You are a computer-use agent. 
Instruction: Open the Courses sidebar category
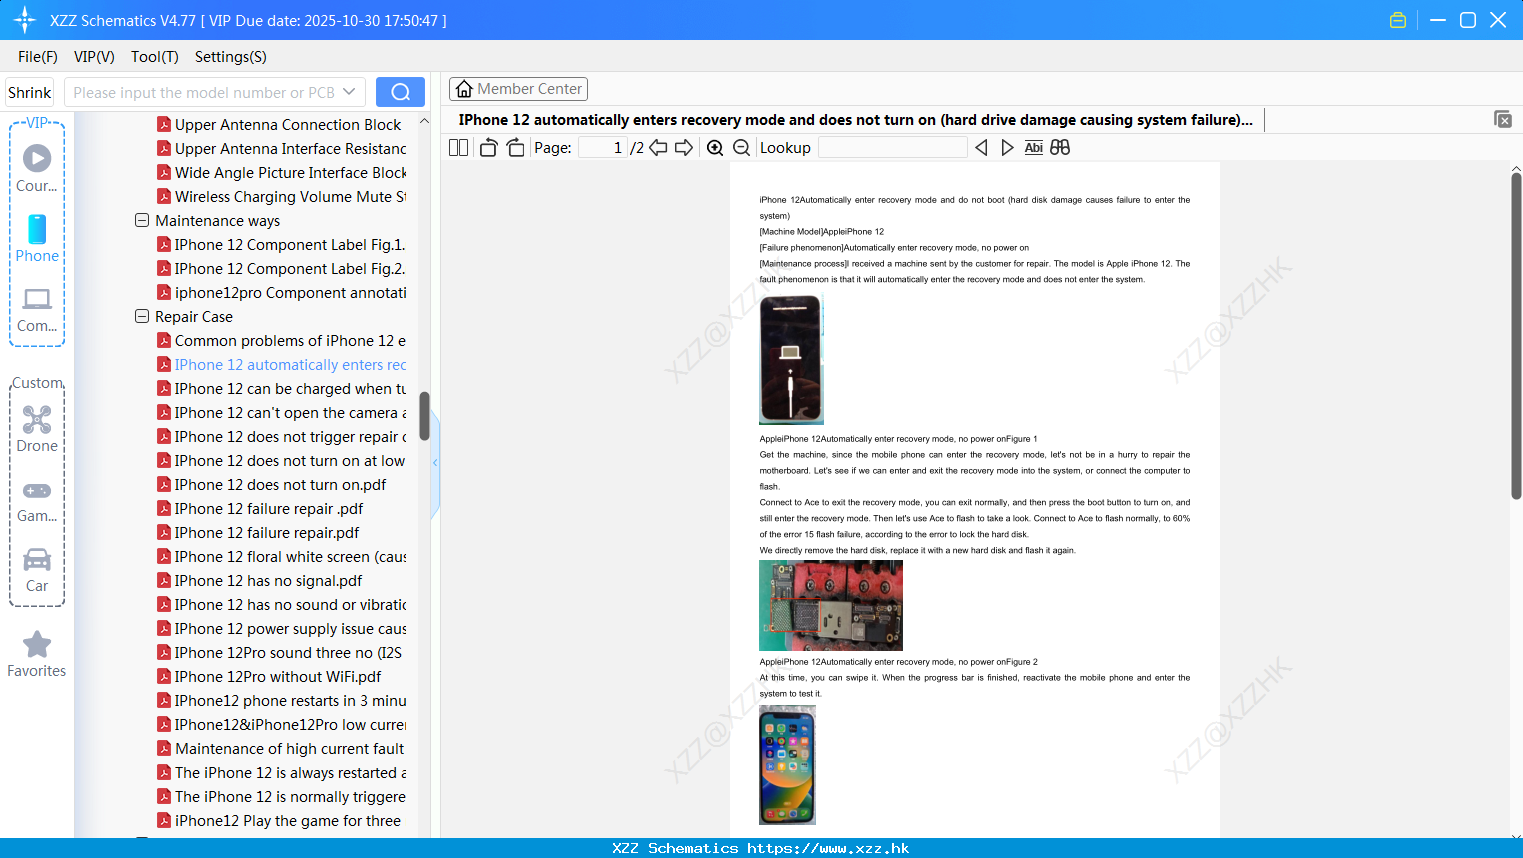pyautogui.click(x=37, y=168)
